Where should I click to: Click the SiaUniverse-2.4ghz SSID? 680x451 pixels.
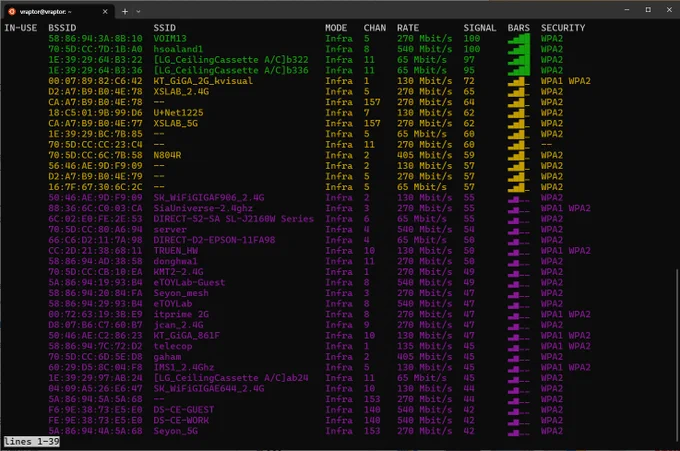click(203, 208)
